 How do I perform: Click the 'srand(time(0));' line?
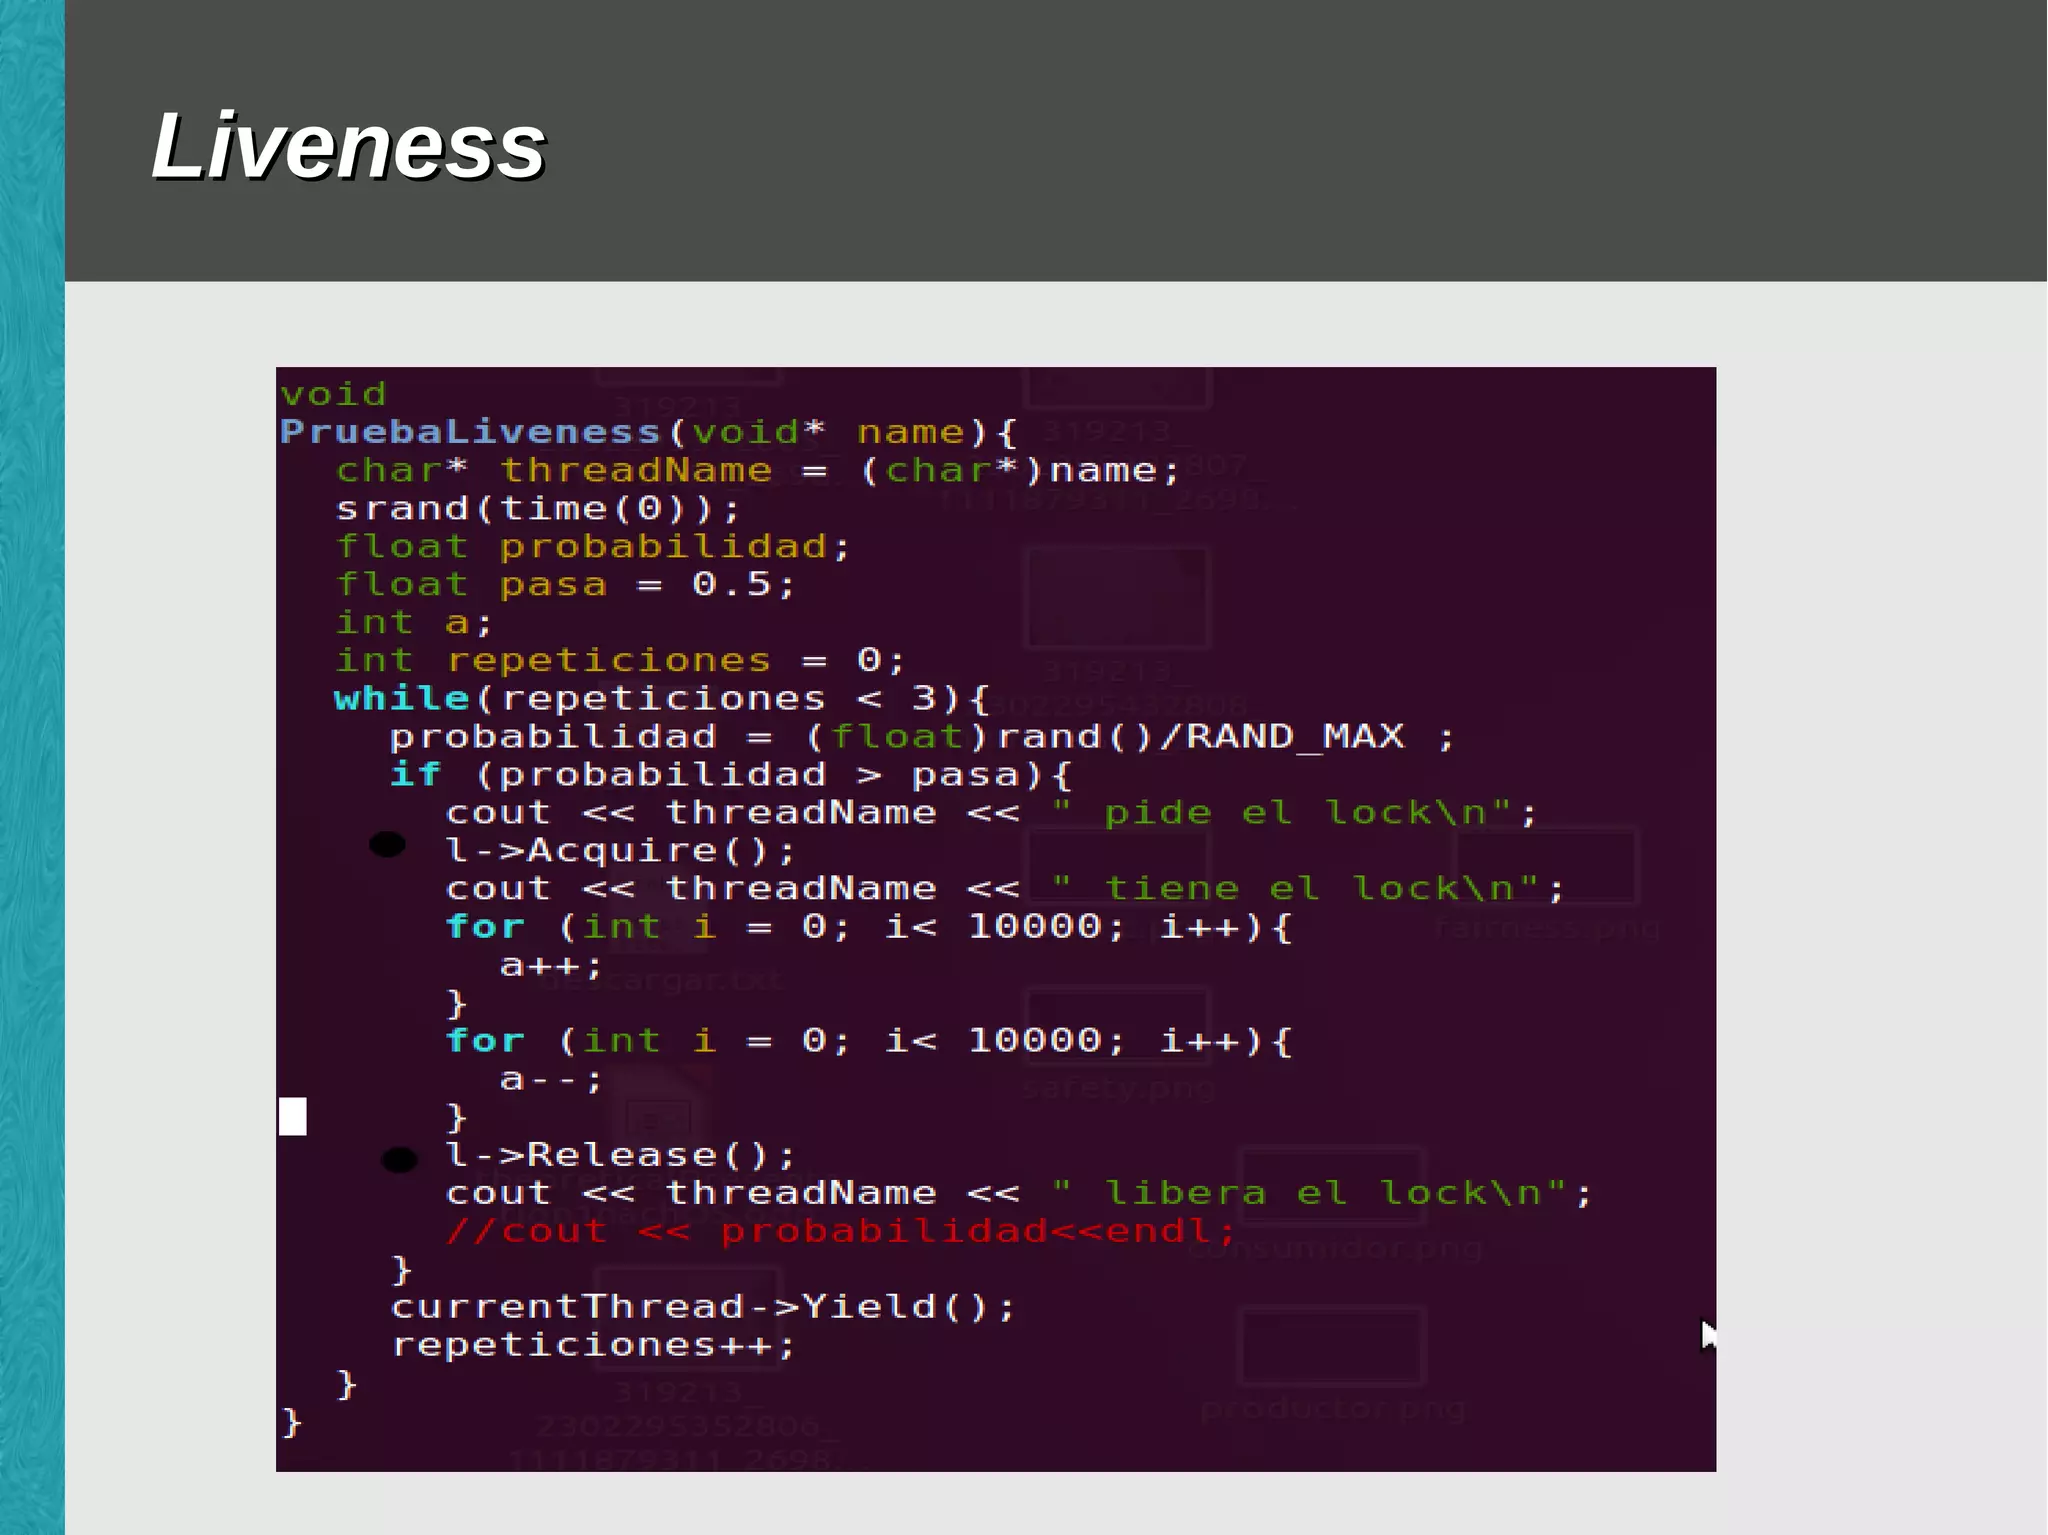click(x=537, y=508)
